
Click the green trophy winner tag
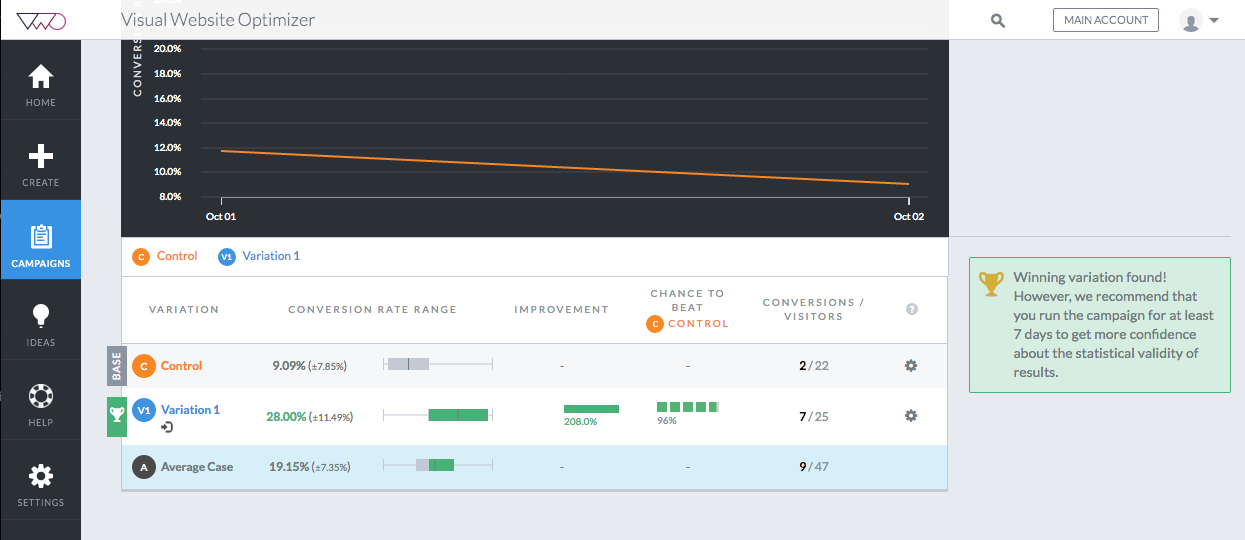click(117, 417)
